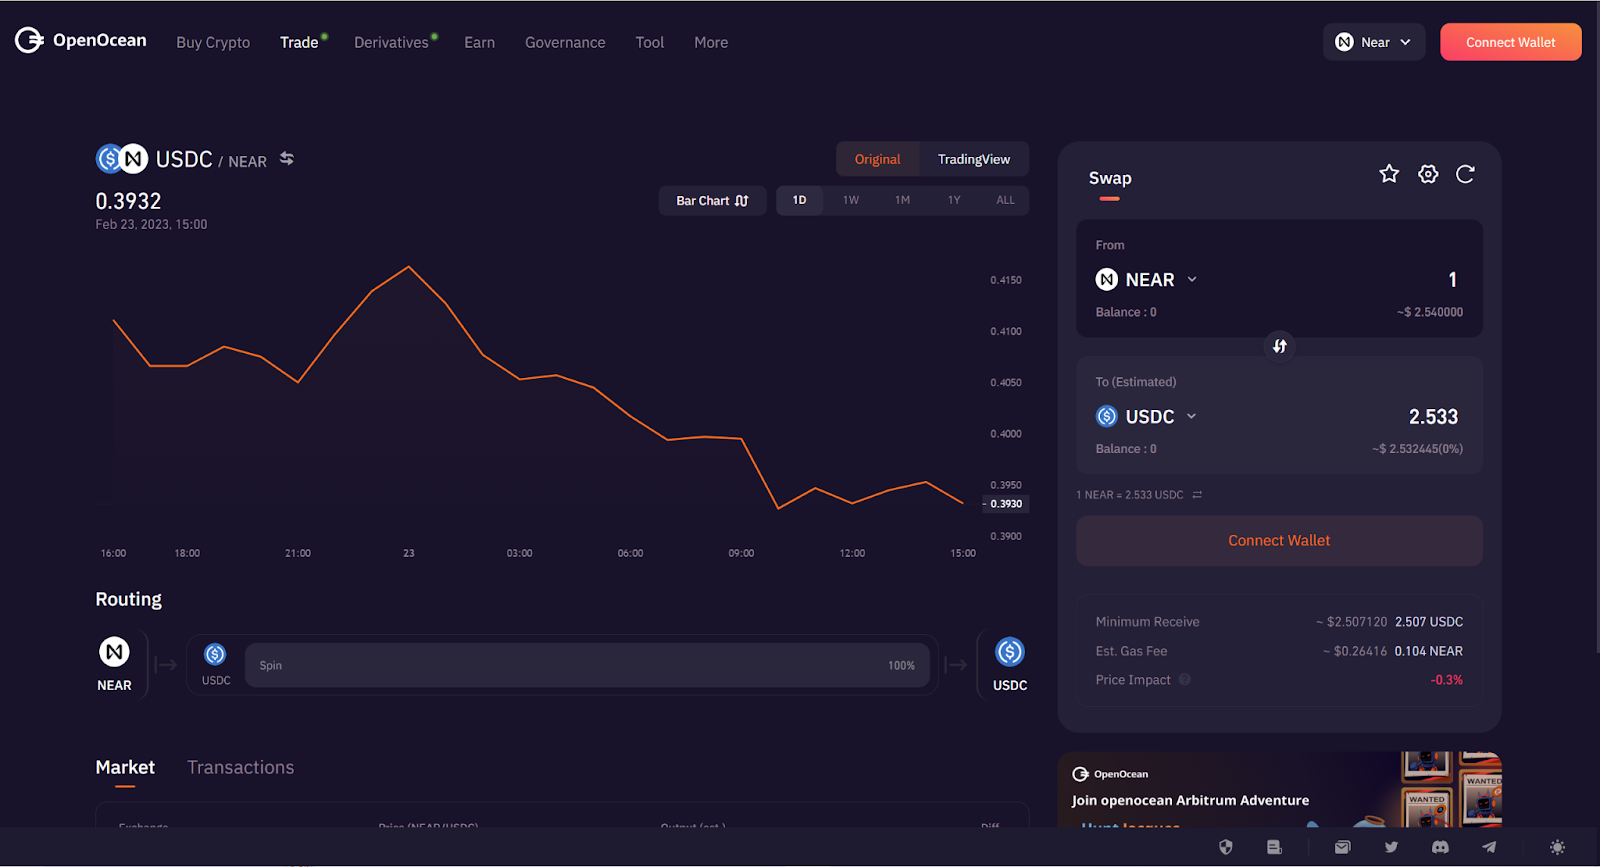1600x867 pixels.
Task: Open the More menu
Action: (x=711, y=42)
